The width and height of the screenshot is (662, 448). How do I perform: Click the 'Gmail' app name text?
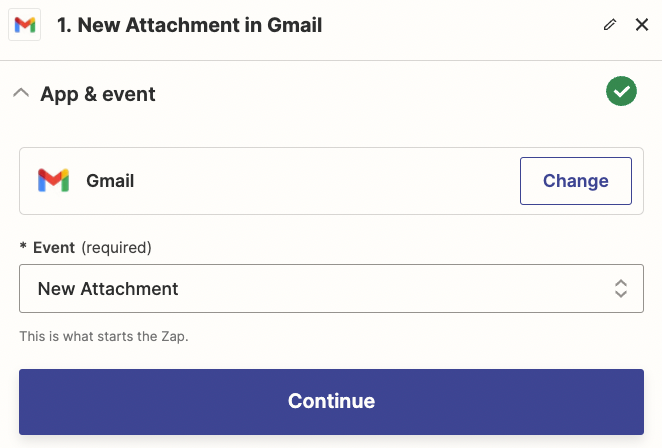click(110, 181)
